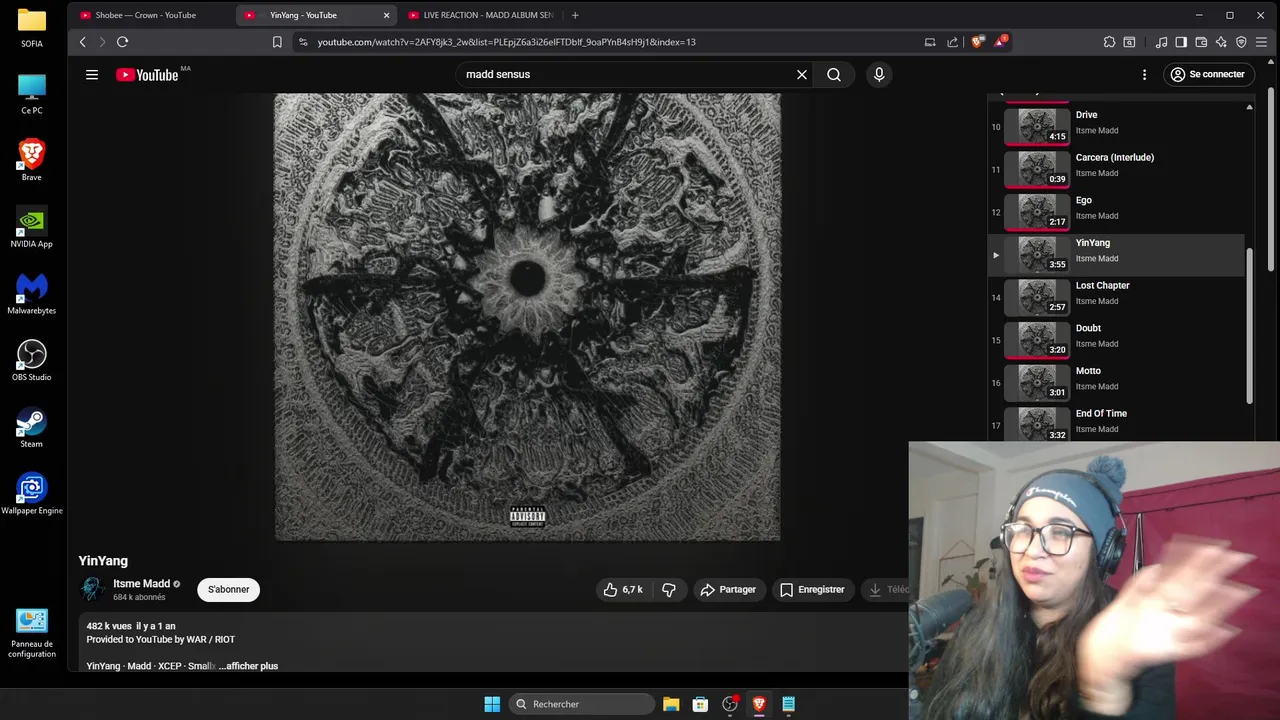Bookmark this page with bookmark icon
The height and width of the screenshot is (720, 1280).
(277, 42)
